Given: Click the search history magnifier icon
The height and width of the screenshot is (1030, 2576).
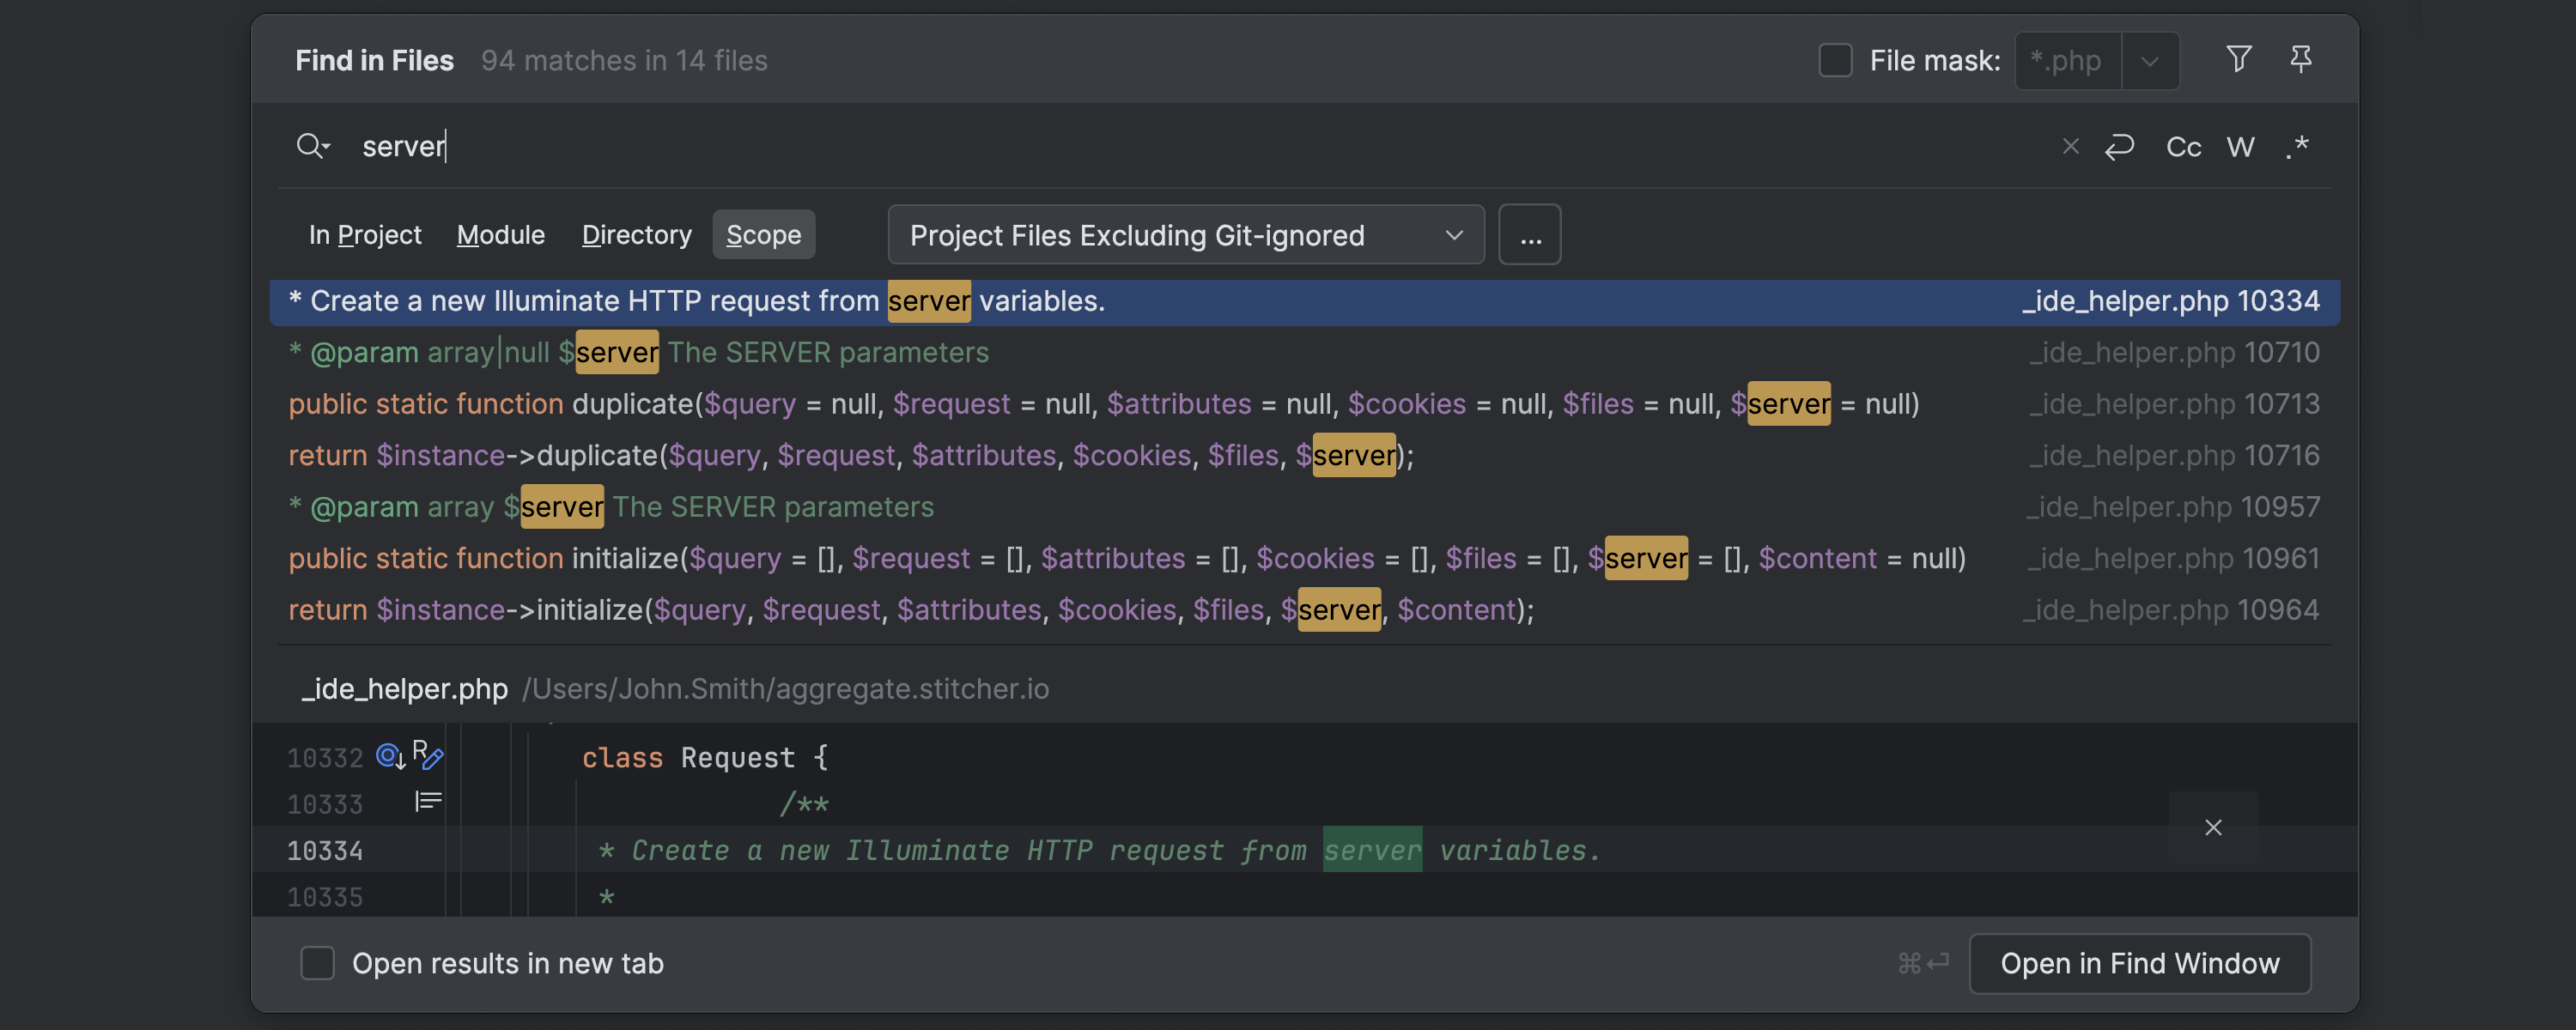Looking at the screenshot, I should [312, 146].
